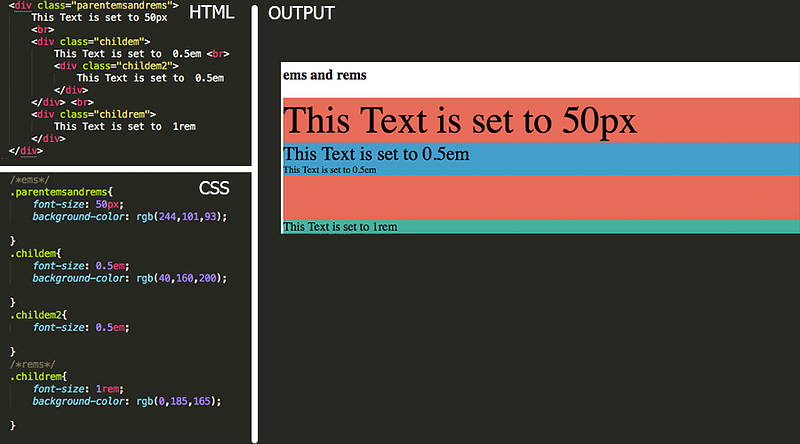The width and height of the screenshot is (800, 444).
Task: Click the /*rems*/ comment in CSS
Action: (x=32, y=364)
